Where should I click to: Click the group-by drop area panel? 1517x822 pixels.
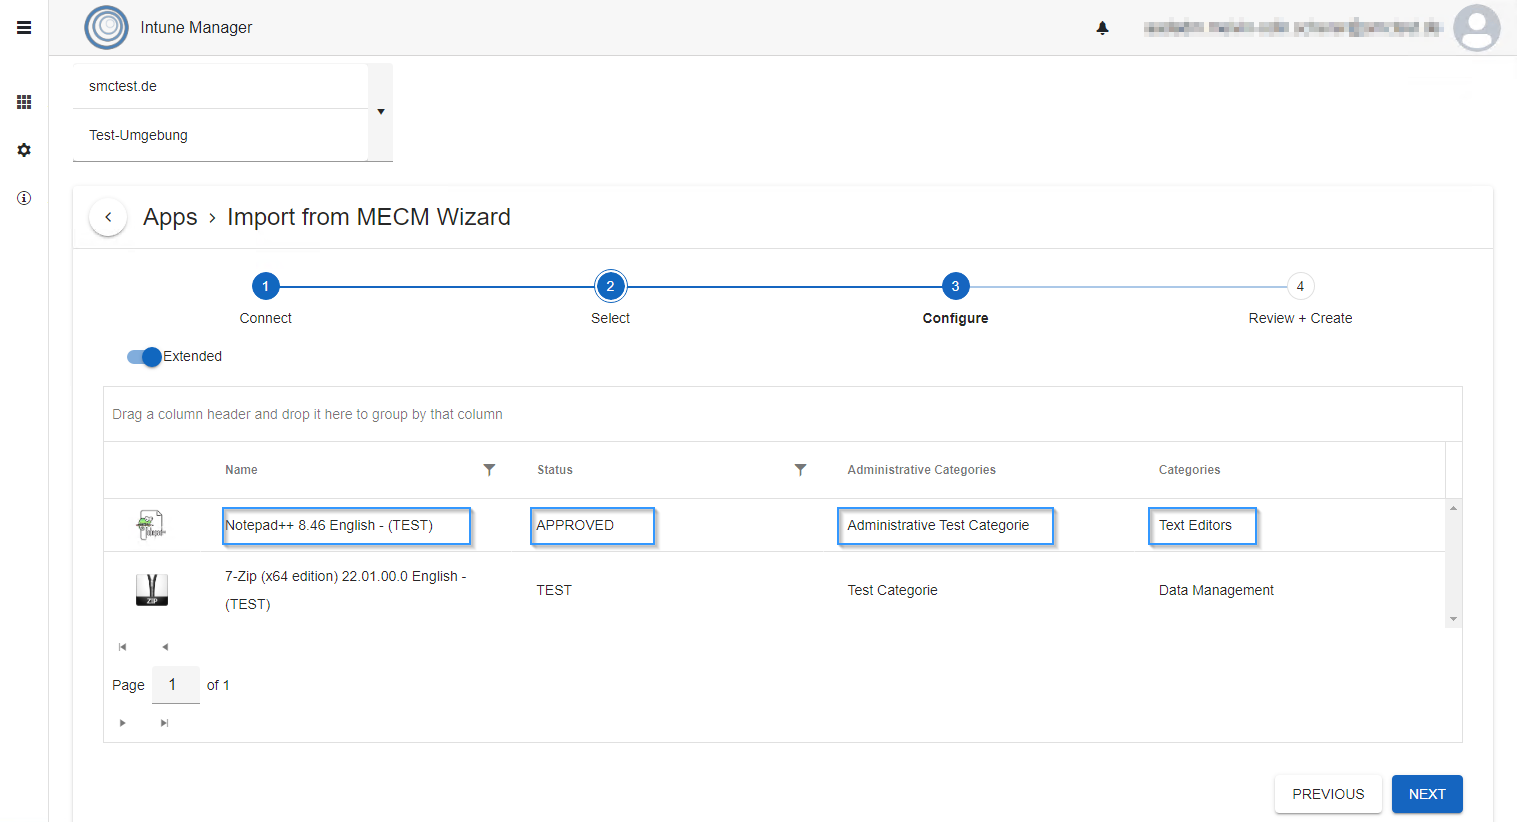pos(782,414)
